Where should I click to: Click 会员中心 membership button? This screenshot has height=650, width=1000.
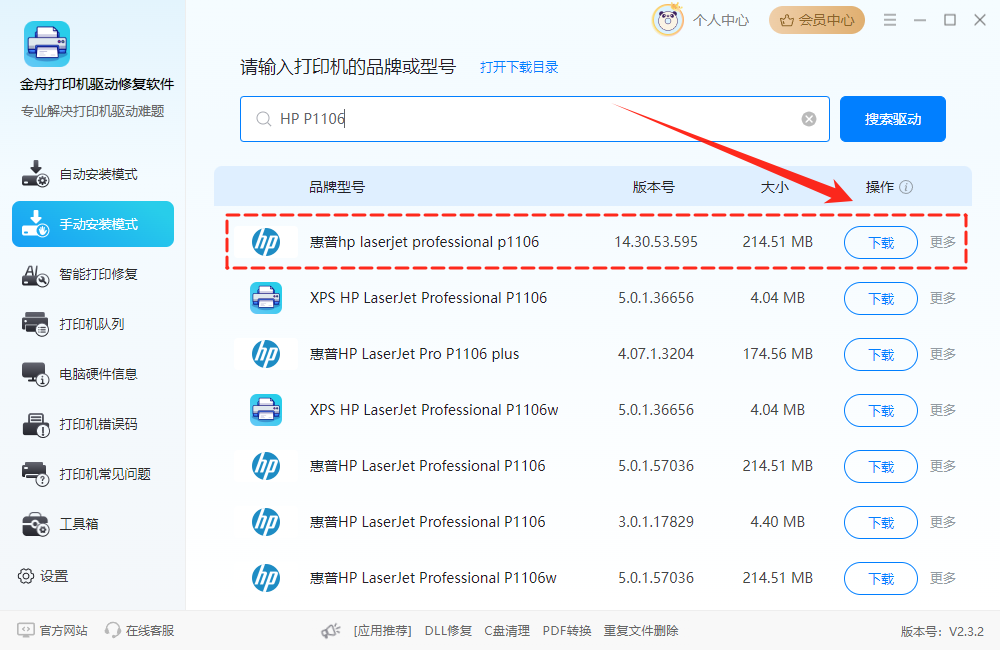click(816, 19)
